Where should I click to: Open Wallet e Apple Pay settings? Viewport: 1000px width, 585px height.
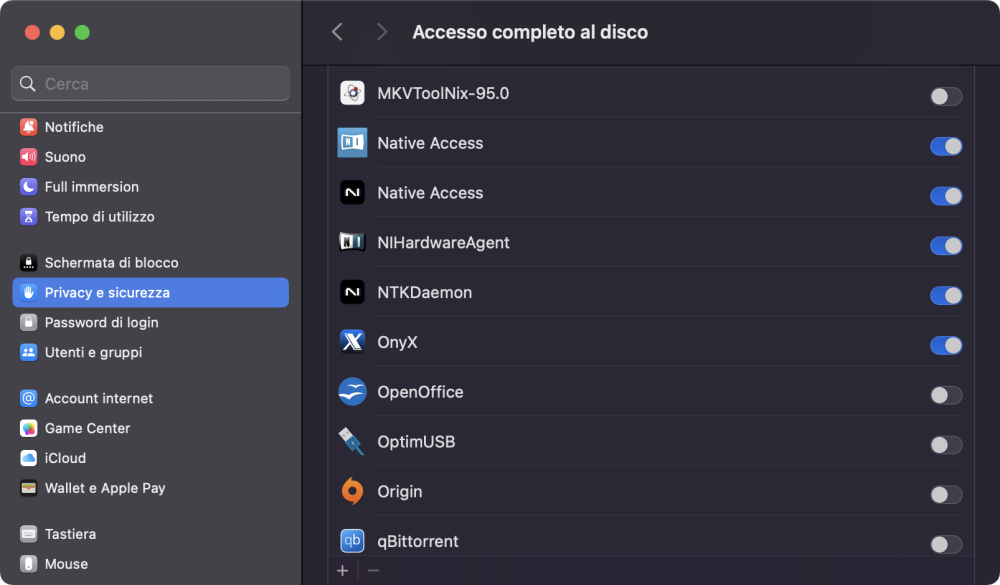(105, 488)
